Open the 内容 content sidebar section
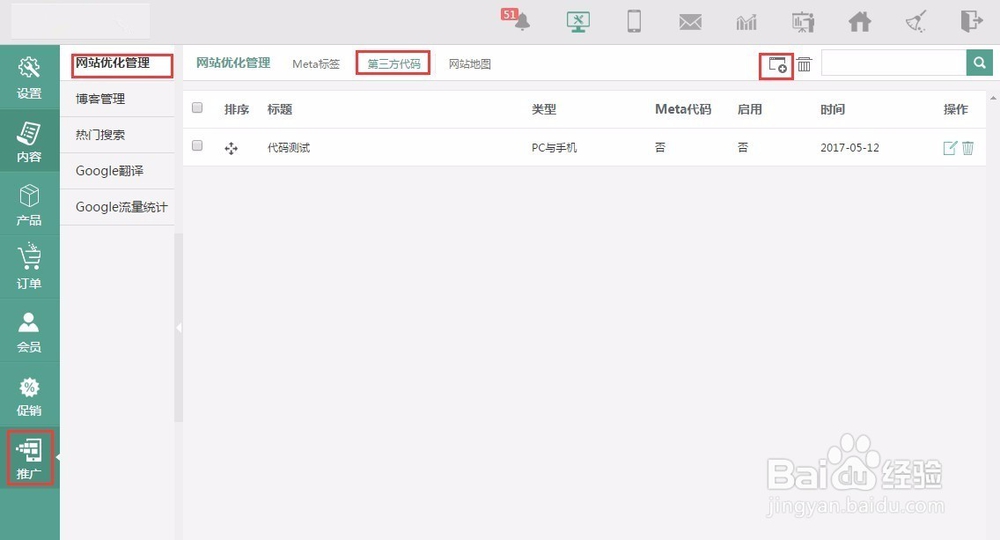 tap(29, 141)
